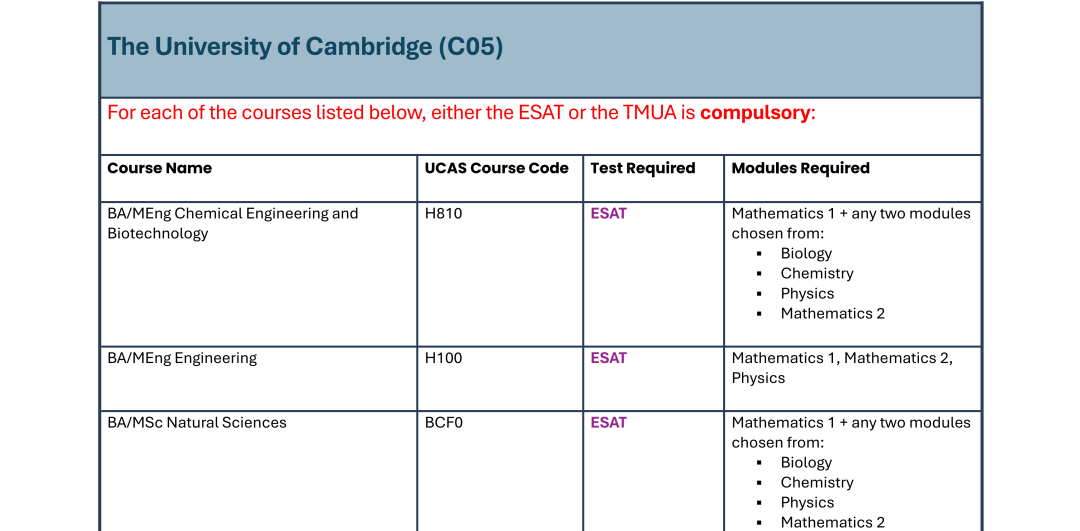Viewport: 1080px width, 531px height.
Task: Click Chemistry bullet in Chemical Engineering row
Action: point(817,273)
